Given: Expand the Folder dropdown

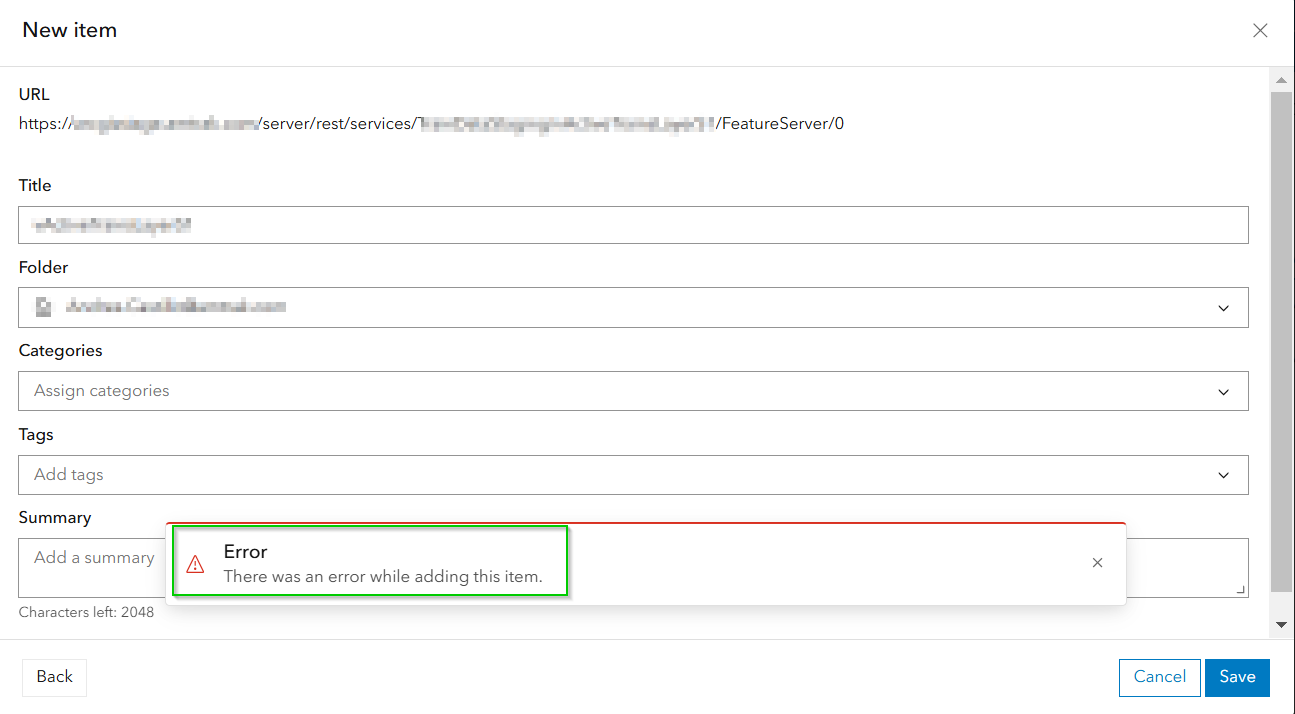Looking at the screenshot, I should click(x=1224, y=308).
